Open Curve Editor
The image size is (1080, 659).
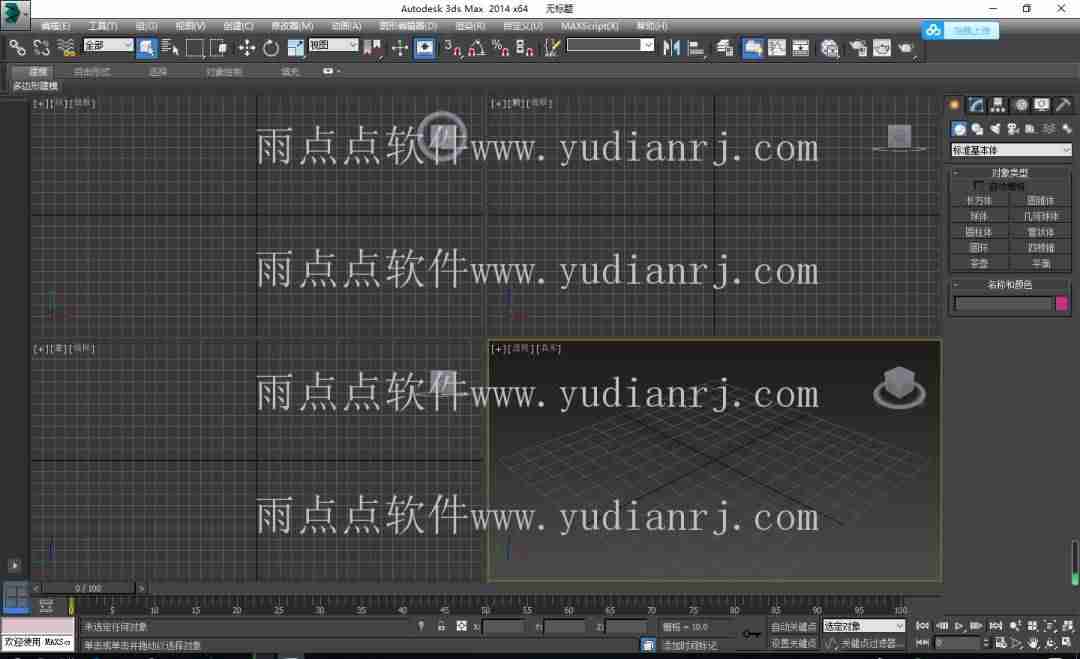click(776, 48)
